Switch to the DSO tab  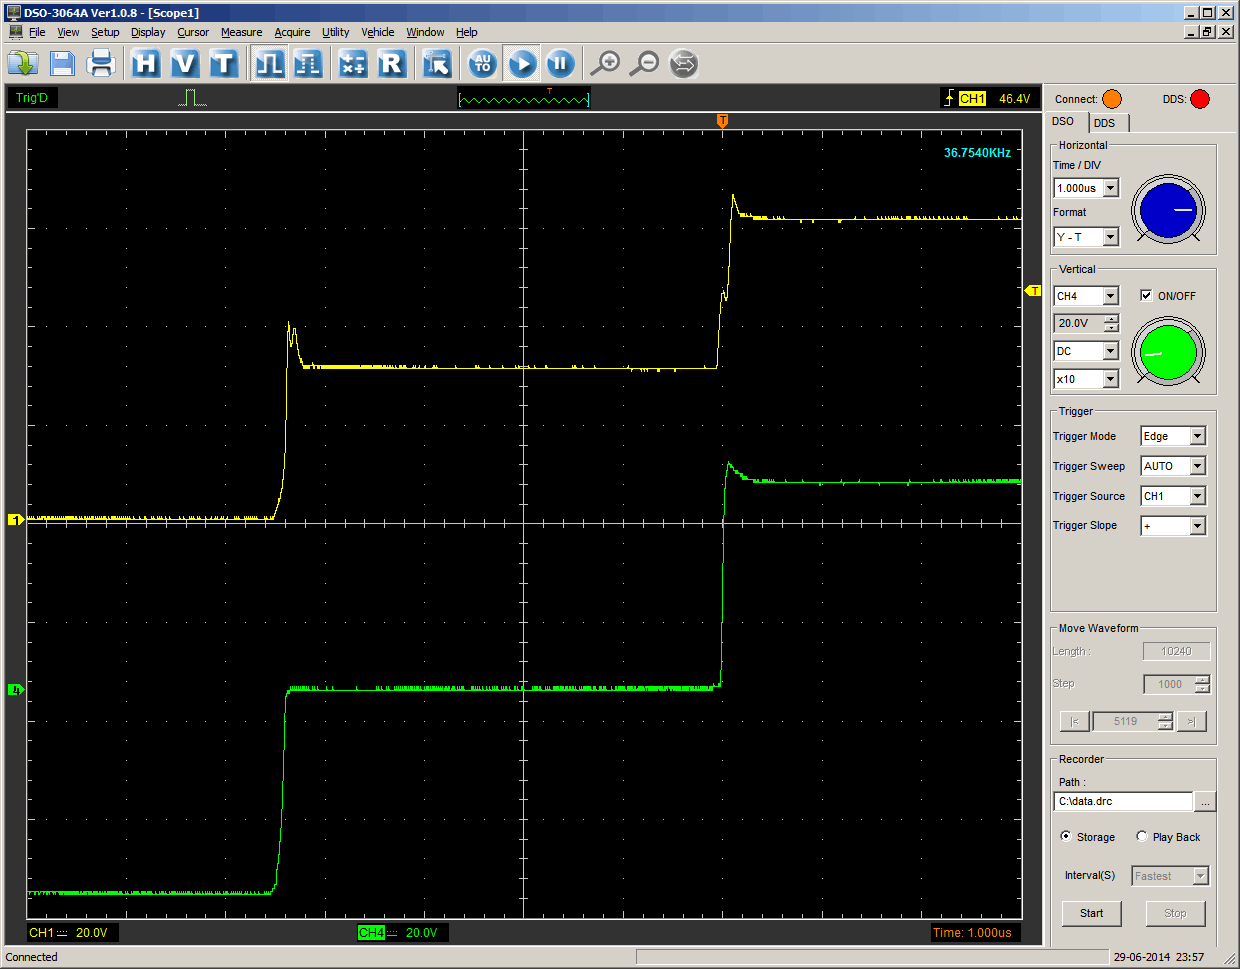point(1066,121)
